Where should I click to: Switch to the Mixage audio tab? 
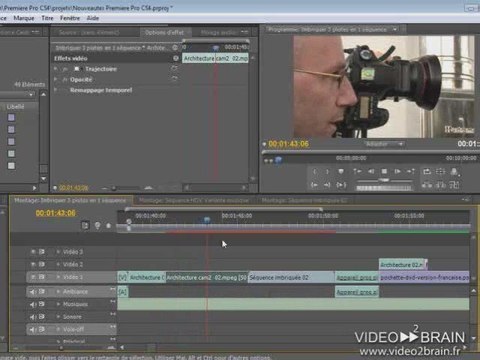219,32
